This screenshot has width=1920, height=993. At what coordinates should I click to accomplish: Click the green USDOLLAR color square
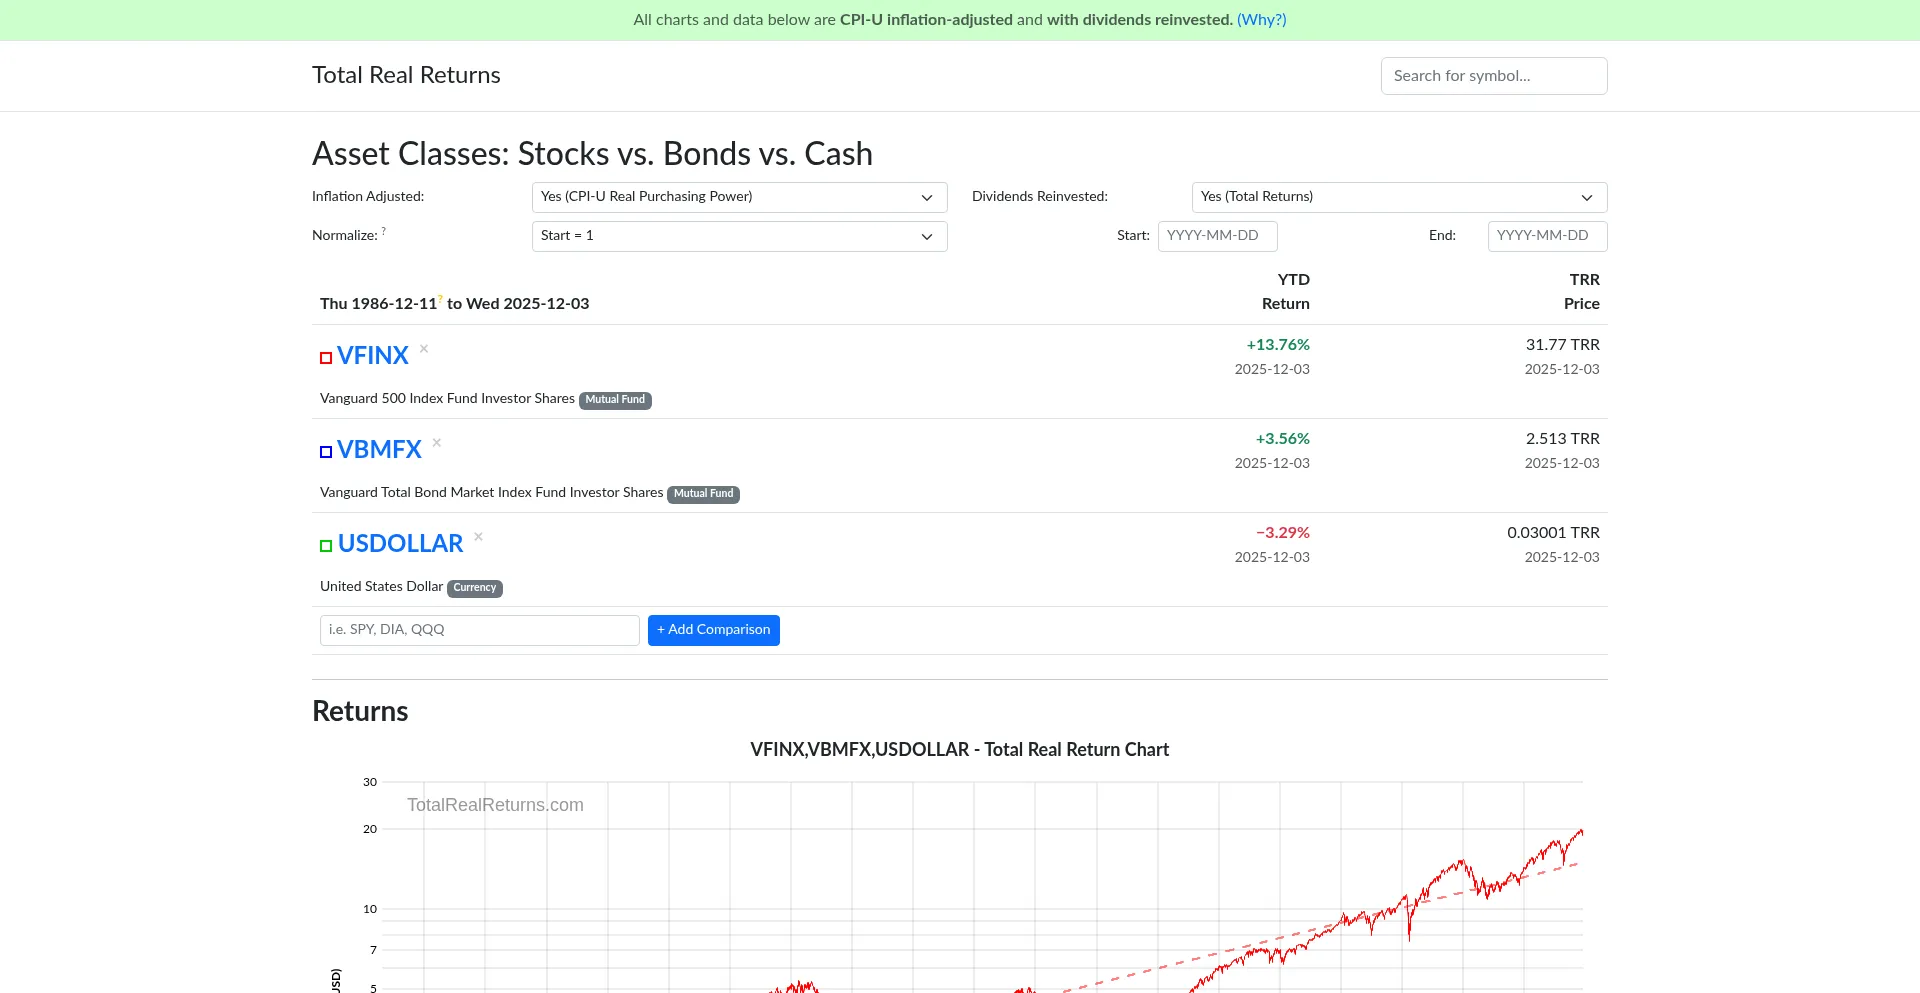coord(326,546)
